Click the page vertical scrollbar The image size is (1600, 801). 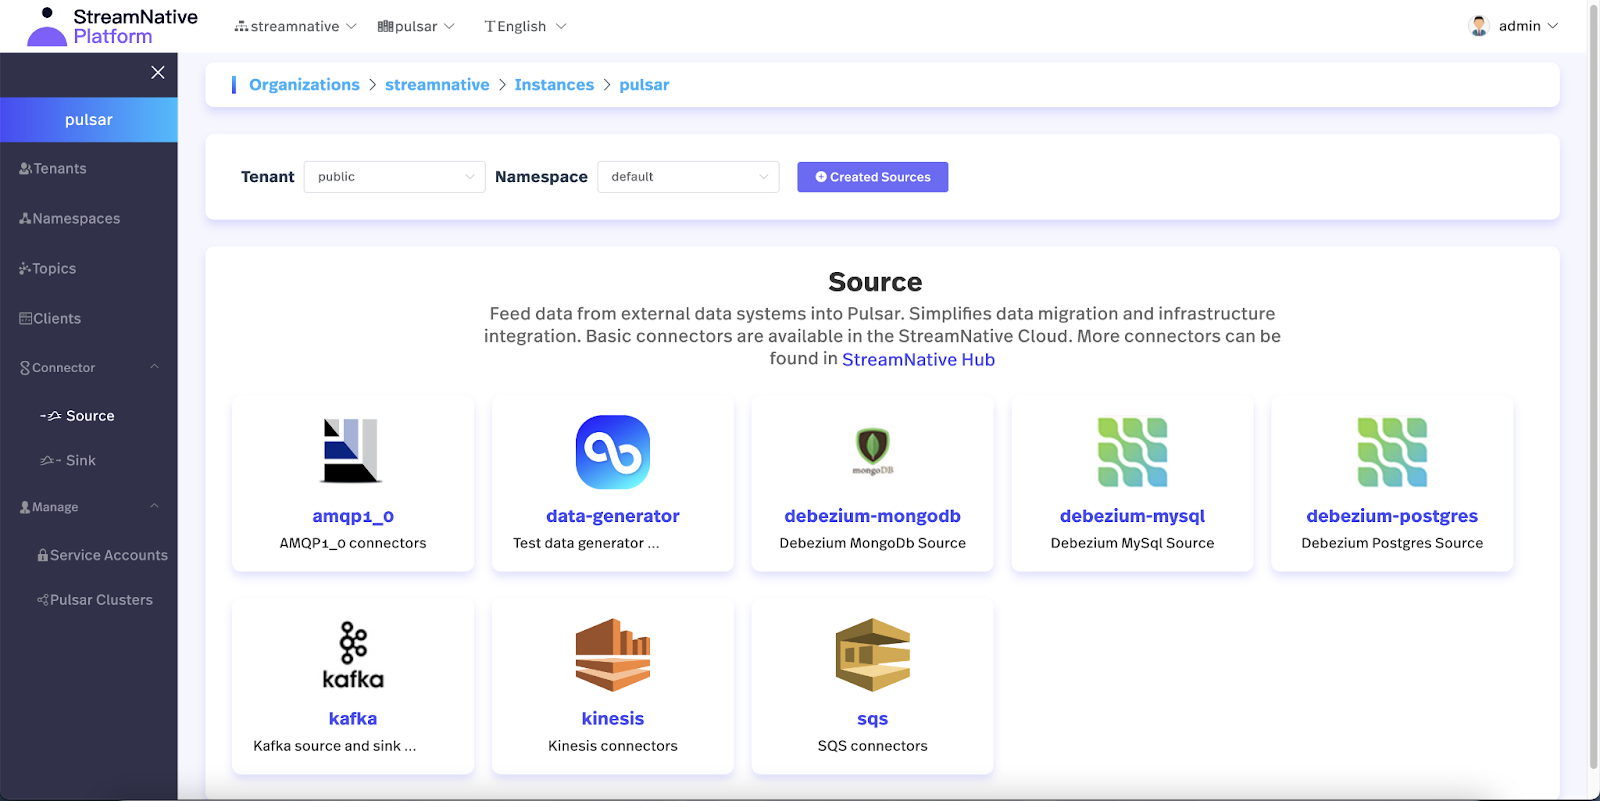click(1594, 385)
